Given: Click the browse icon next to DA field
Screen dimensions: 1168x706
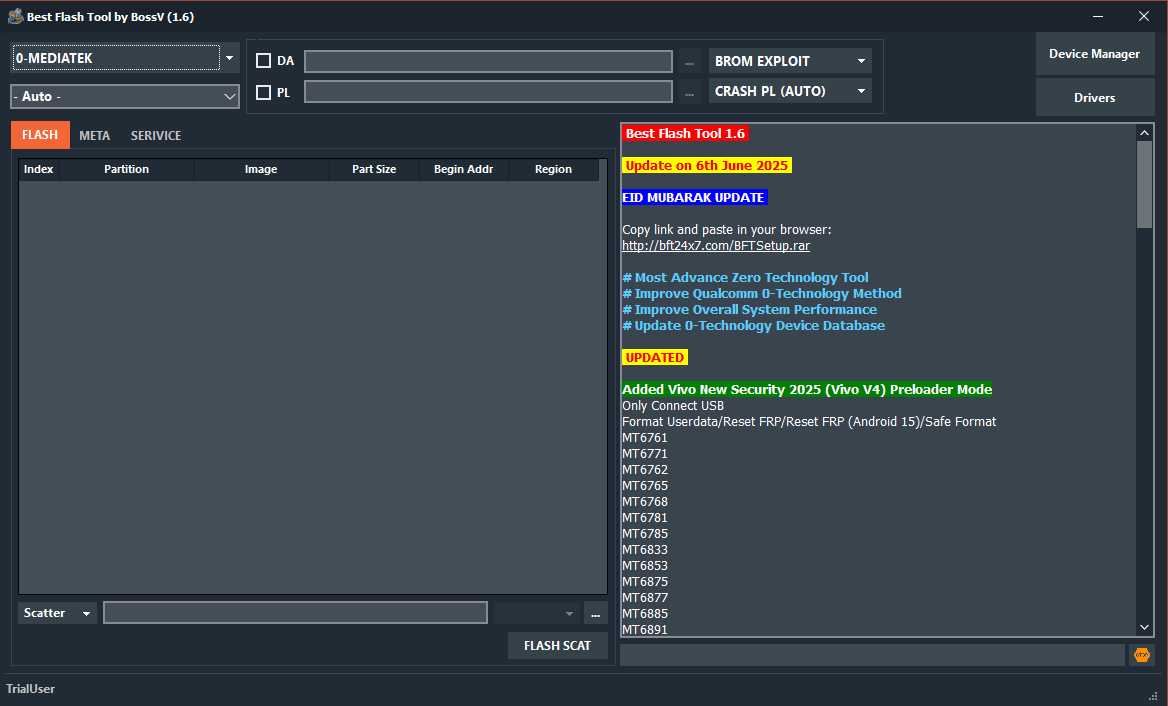Looking at the screenshot, I should point(689,61).
